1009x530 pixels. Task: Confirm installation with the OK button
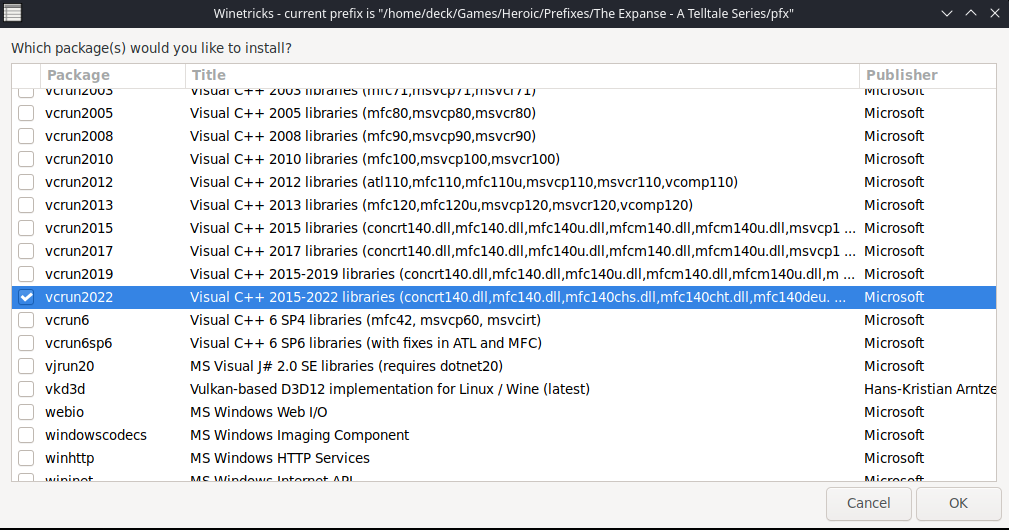click(958, 503)
